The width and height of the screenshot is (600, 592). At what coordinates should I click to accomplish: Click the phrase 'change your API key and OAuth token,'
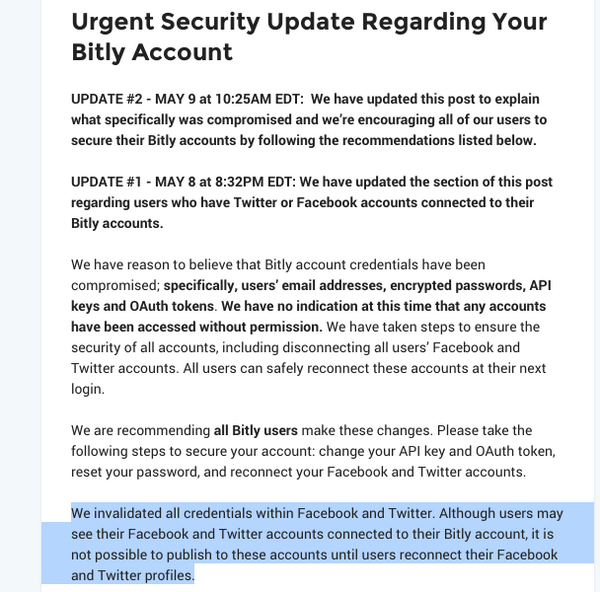click(437, 451)
